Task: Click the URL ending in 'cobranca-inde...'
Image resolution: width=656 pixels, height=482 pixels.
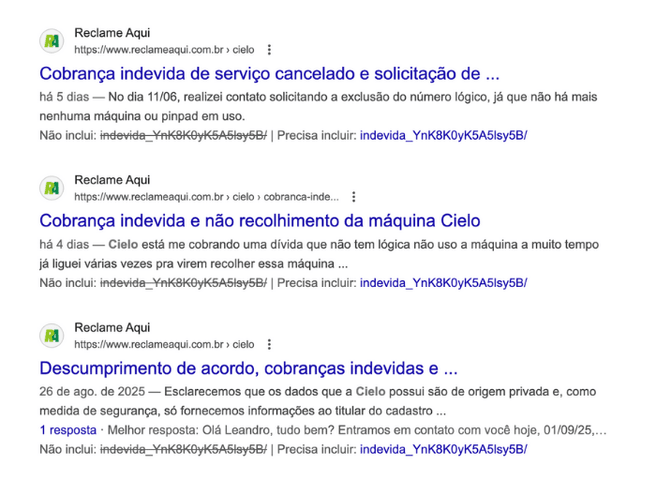Action: coord(207,197)
